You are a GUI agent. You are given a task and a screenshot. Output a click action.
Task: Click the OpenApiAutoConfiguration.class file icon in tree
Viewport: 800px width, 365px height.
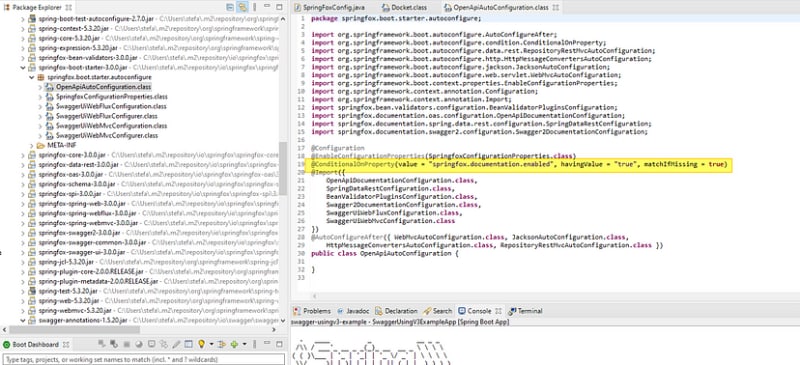click(50, 87)
